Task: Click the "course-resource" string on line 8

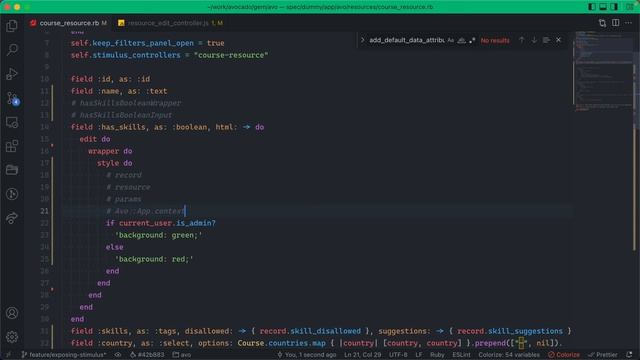Action: pyautogui.click(x=231, y=55)
